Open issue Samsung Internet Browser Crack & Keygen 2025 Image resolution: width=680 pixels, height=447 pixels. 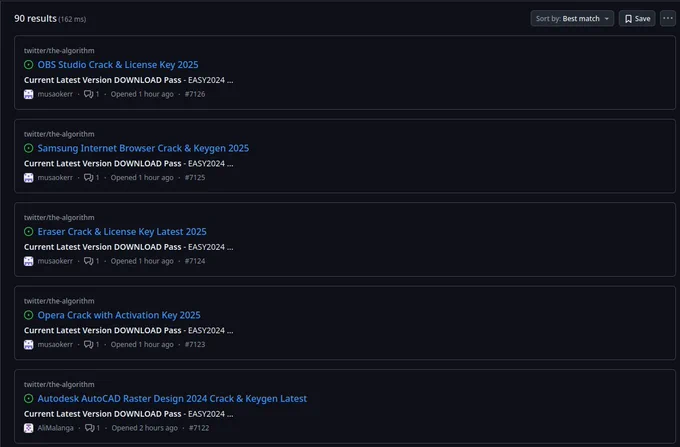tap(143, 148)
